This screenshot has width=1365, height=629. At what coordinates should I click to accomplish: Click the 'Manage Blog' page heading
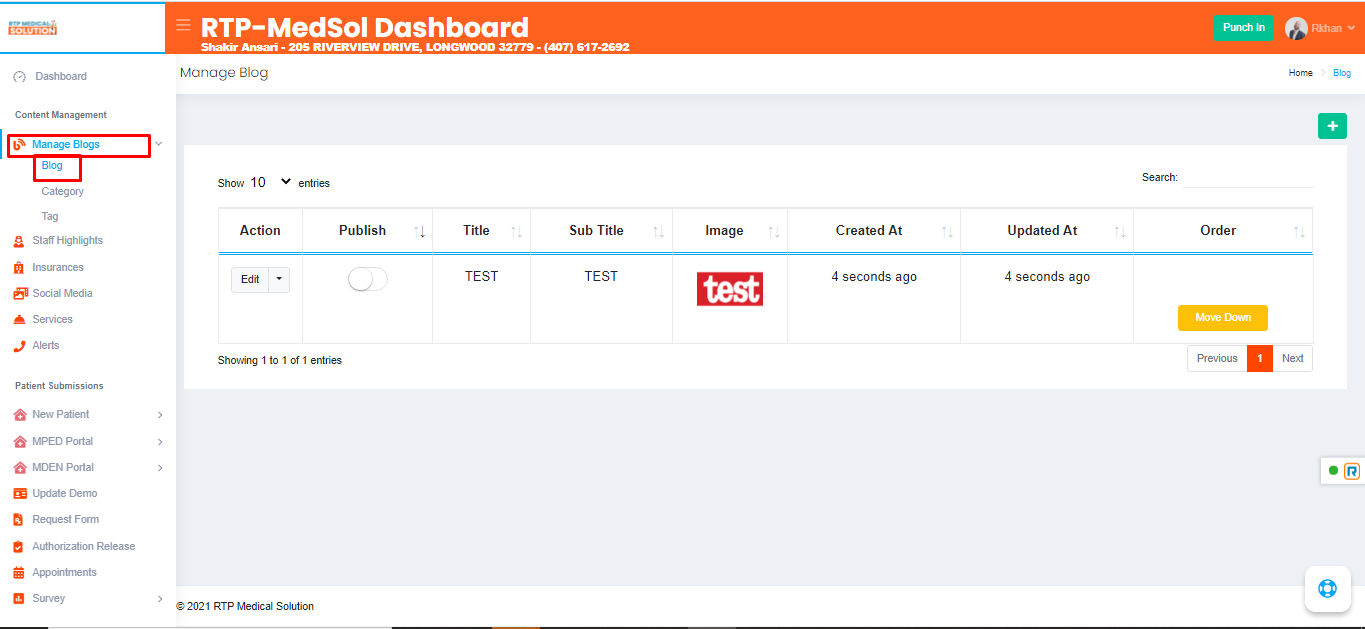point(224,73)
